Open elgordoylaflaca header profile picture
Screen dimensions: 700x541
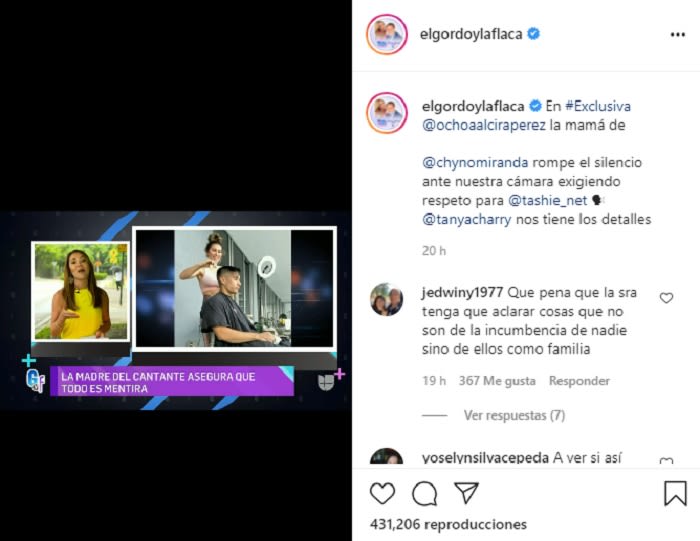coord(387,34)
